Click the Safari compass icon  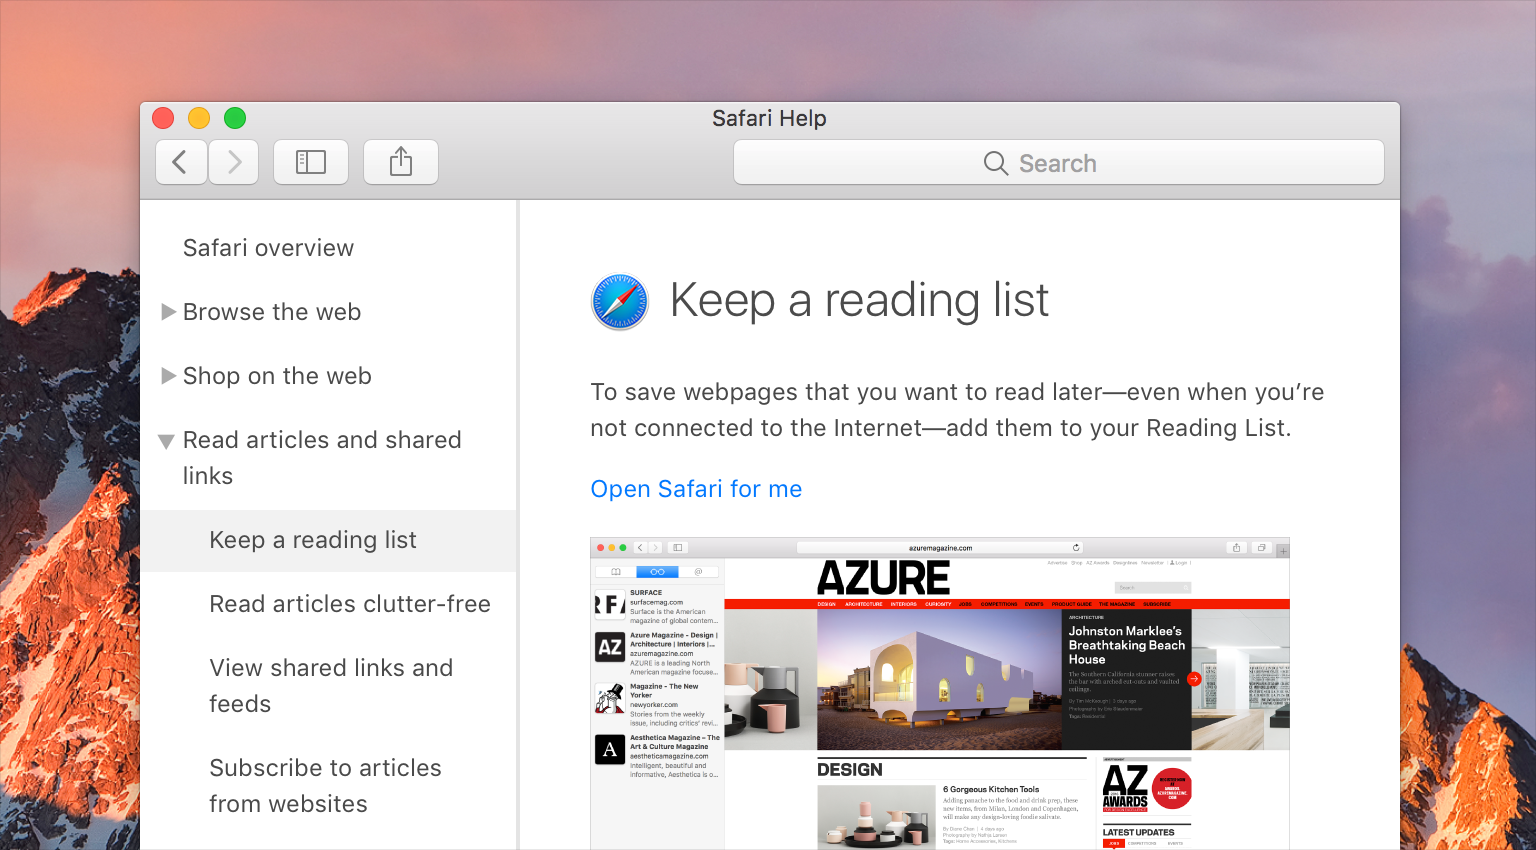point(620,302)
